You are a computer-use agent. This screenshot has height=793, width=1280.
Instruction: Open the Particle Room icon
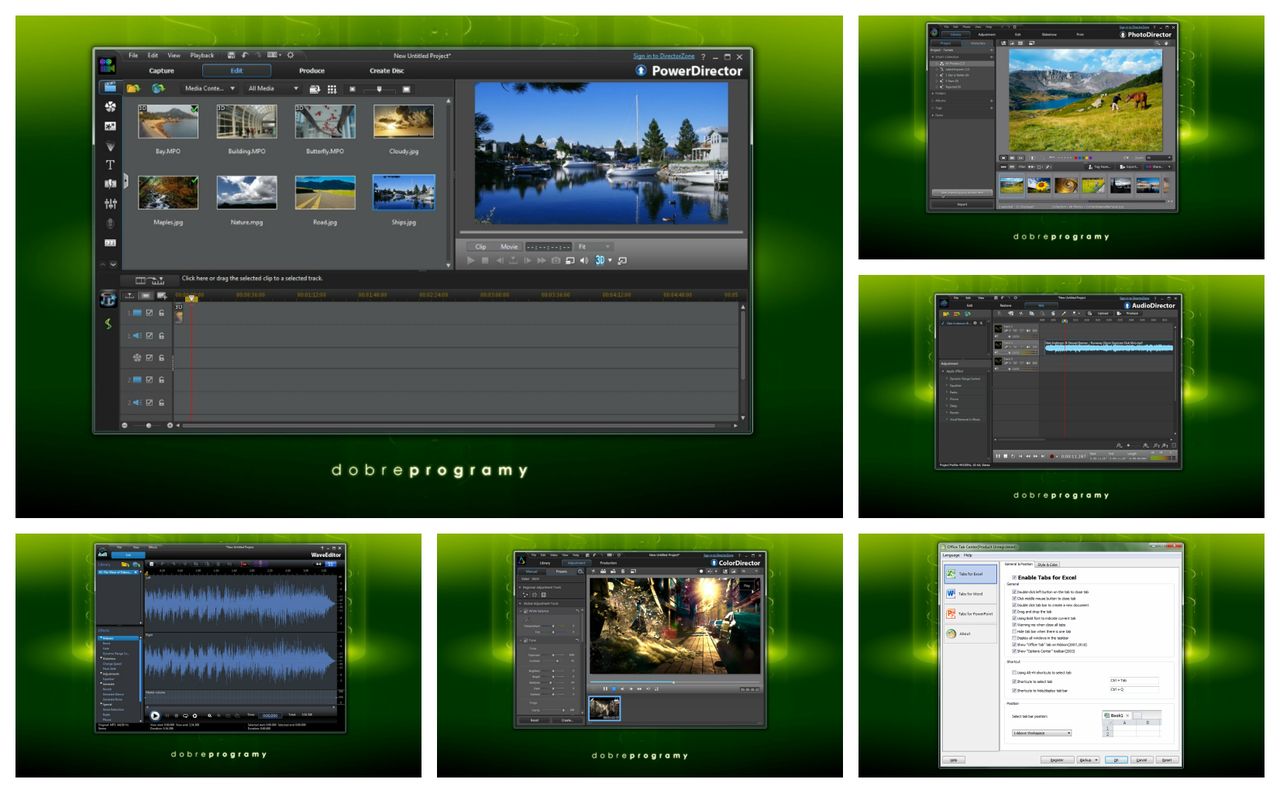(x=110, y=146)
